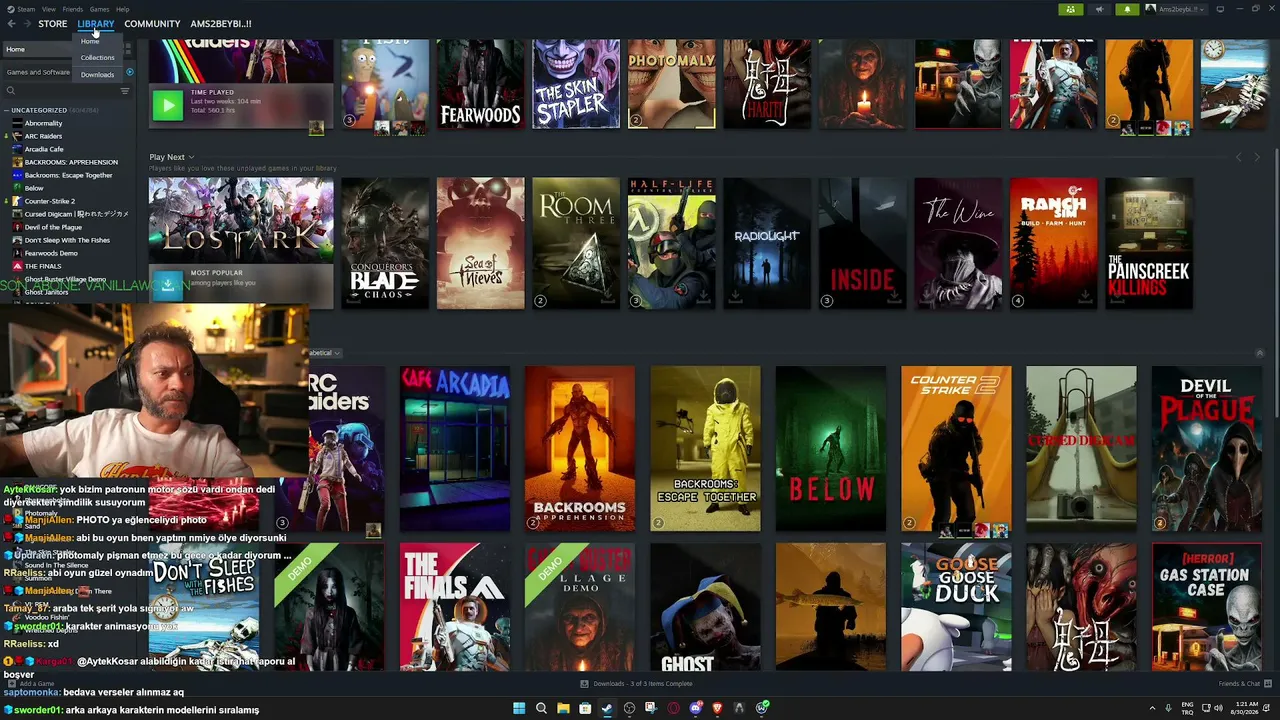Select Arcadia Cafe in the game list
1280x720 pixels.
[x=44, y=149]
